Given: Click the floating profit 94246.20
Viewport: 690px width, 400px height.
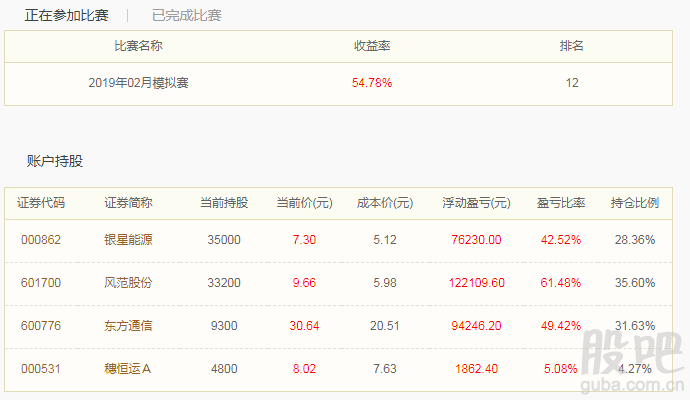Looking at the screenshot, I should coord(477,326).
